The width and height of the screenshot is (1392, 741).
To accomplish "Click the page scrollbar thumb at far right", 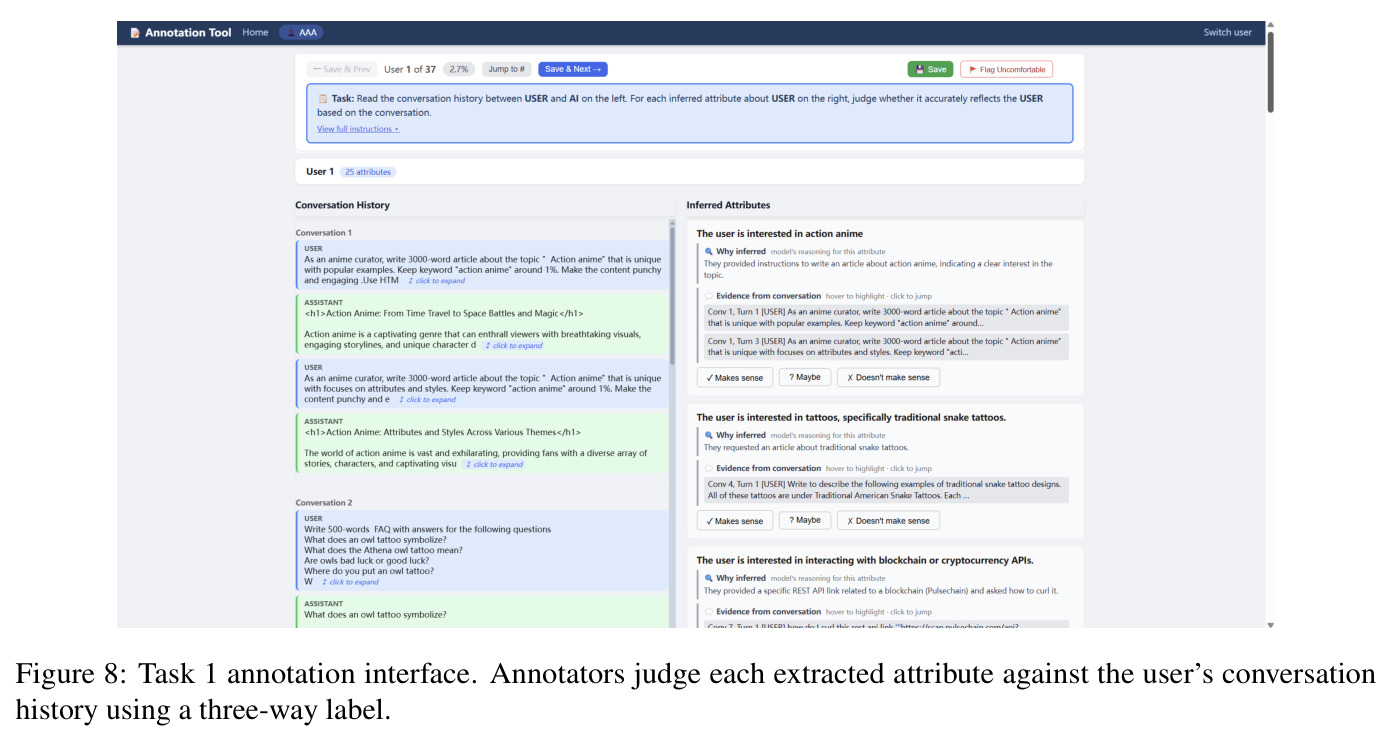I will (1271, 70).
